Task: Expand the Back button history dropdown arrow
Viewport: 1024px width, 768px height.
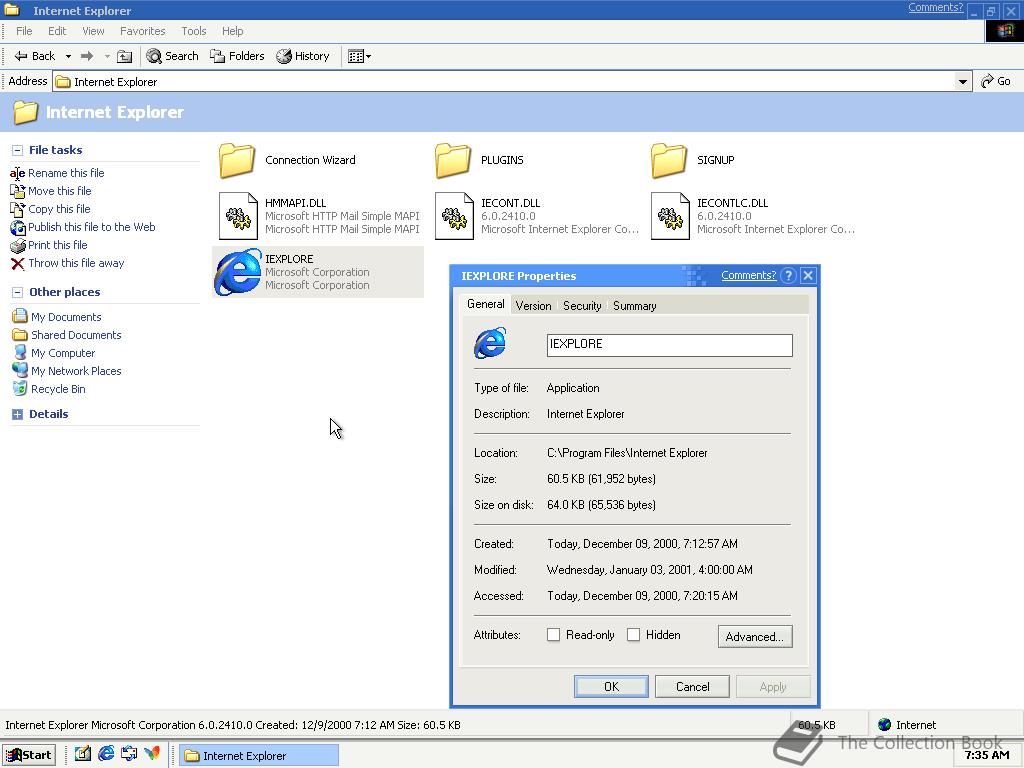Action: [x=68, y=56]
